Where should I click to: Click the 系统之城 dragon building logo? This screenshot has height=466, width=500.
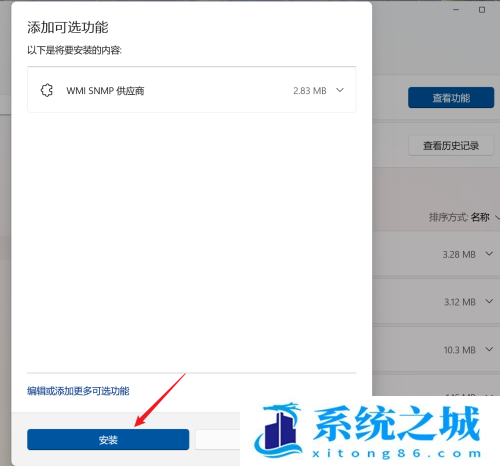coord(279,429)
